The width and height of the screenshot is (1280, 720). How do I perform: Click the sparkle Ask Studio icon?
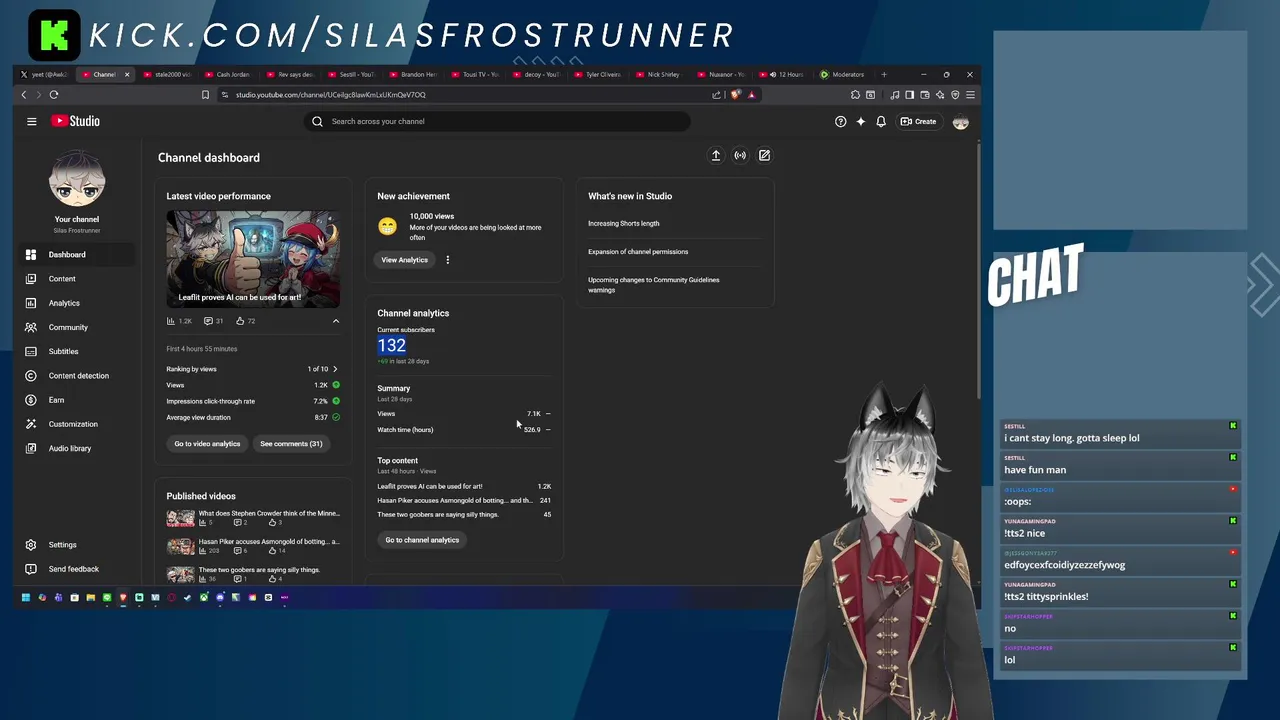(860, 121)
